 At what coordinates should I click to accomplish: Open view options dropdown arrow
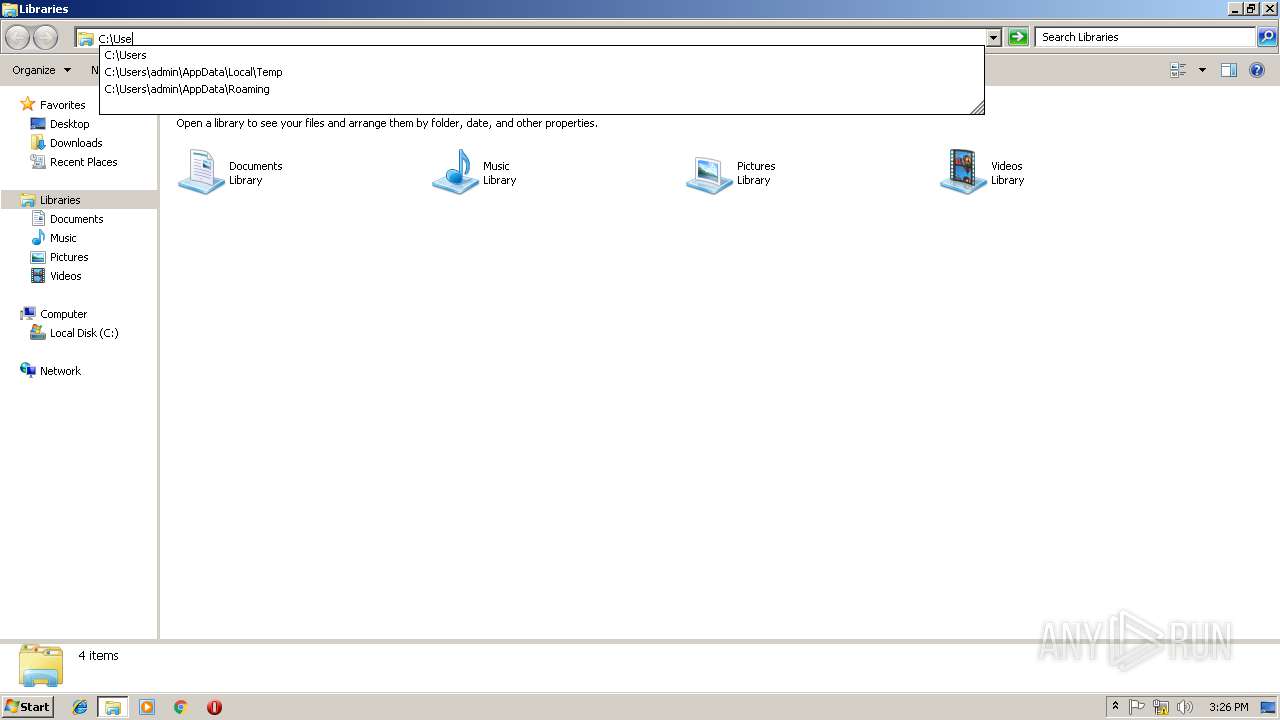coord(1202,70)
